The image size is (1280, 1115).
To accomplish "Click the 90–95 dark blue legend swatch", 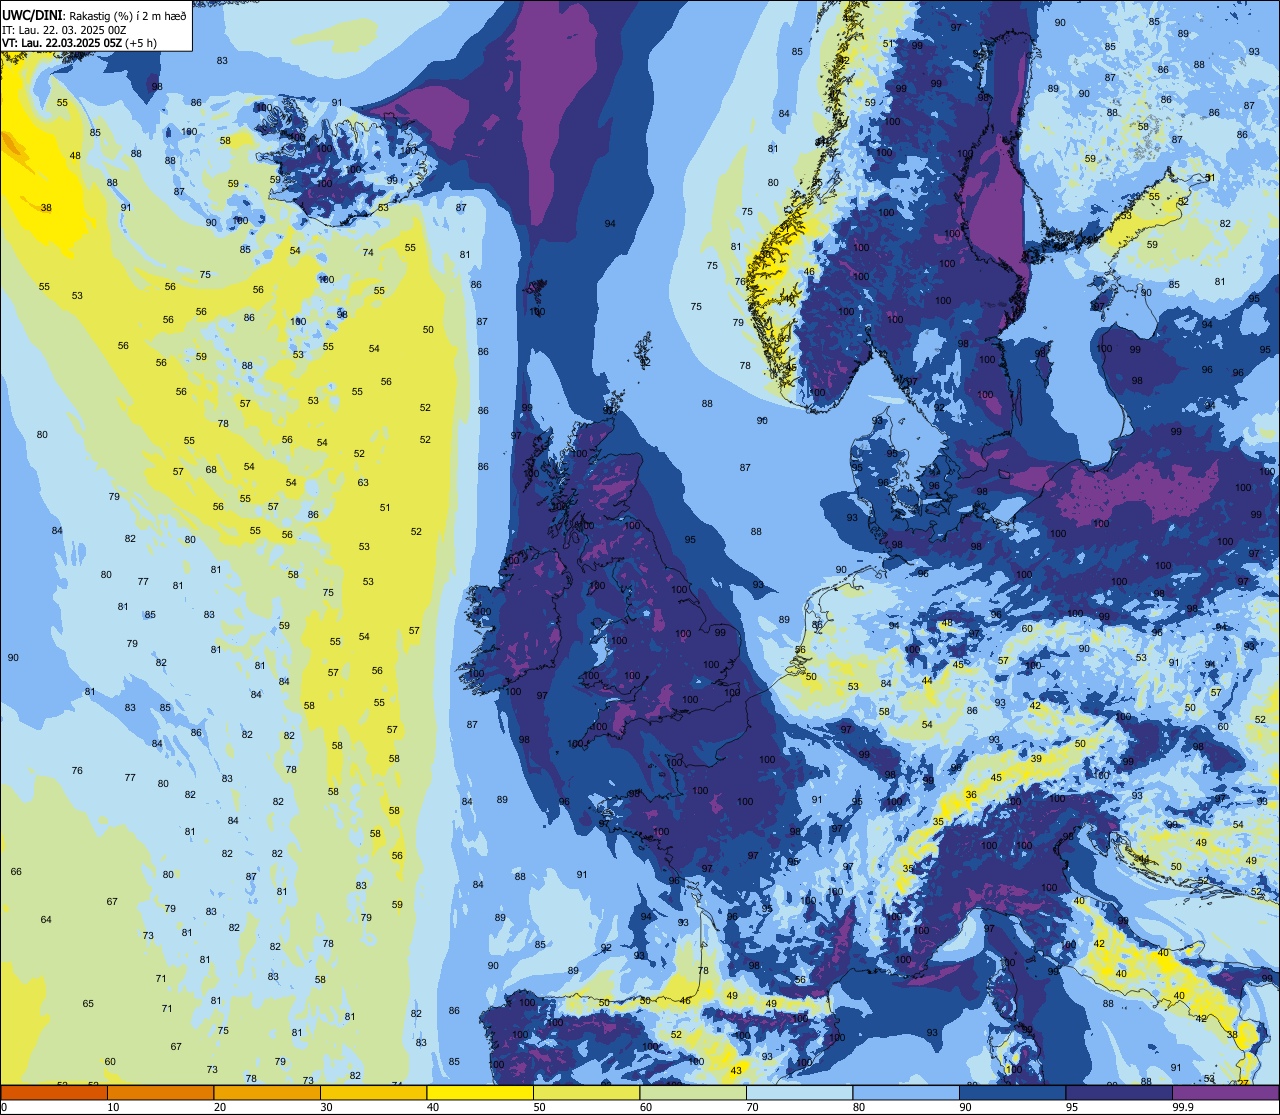I will 1012,1092.
